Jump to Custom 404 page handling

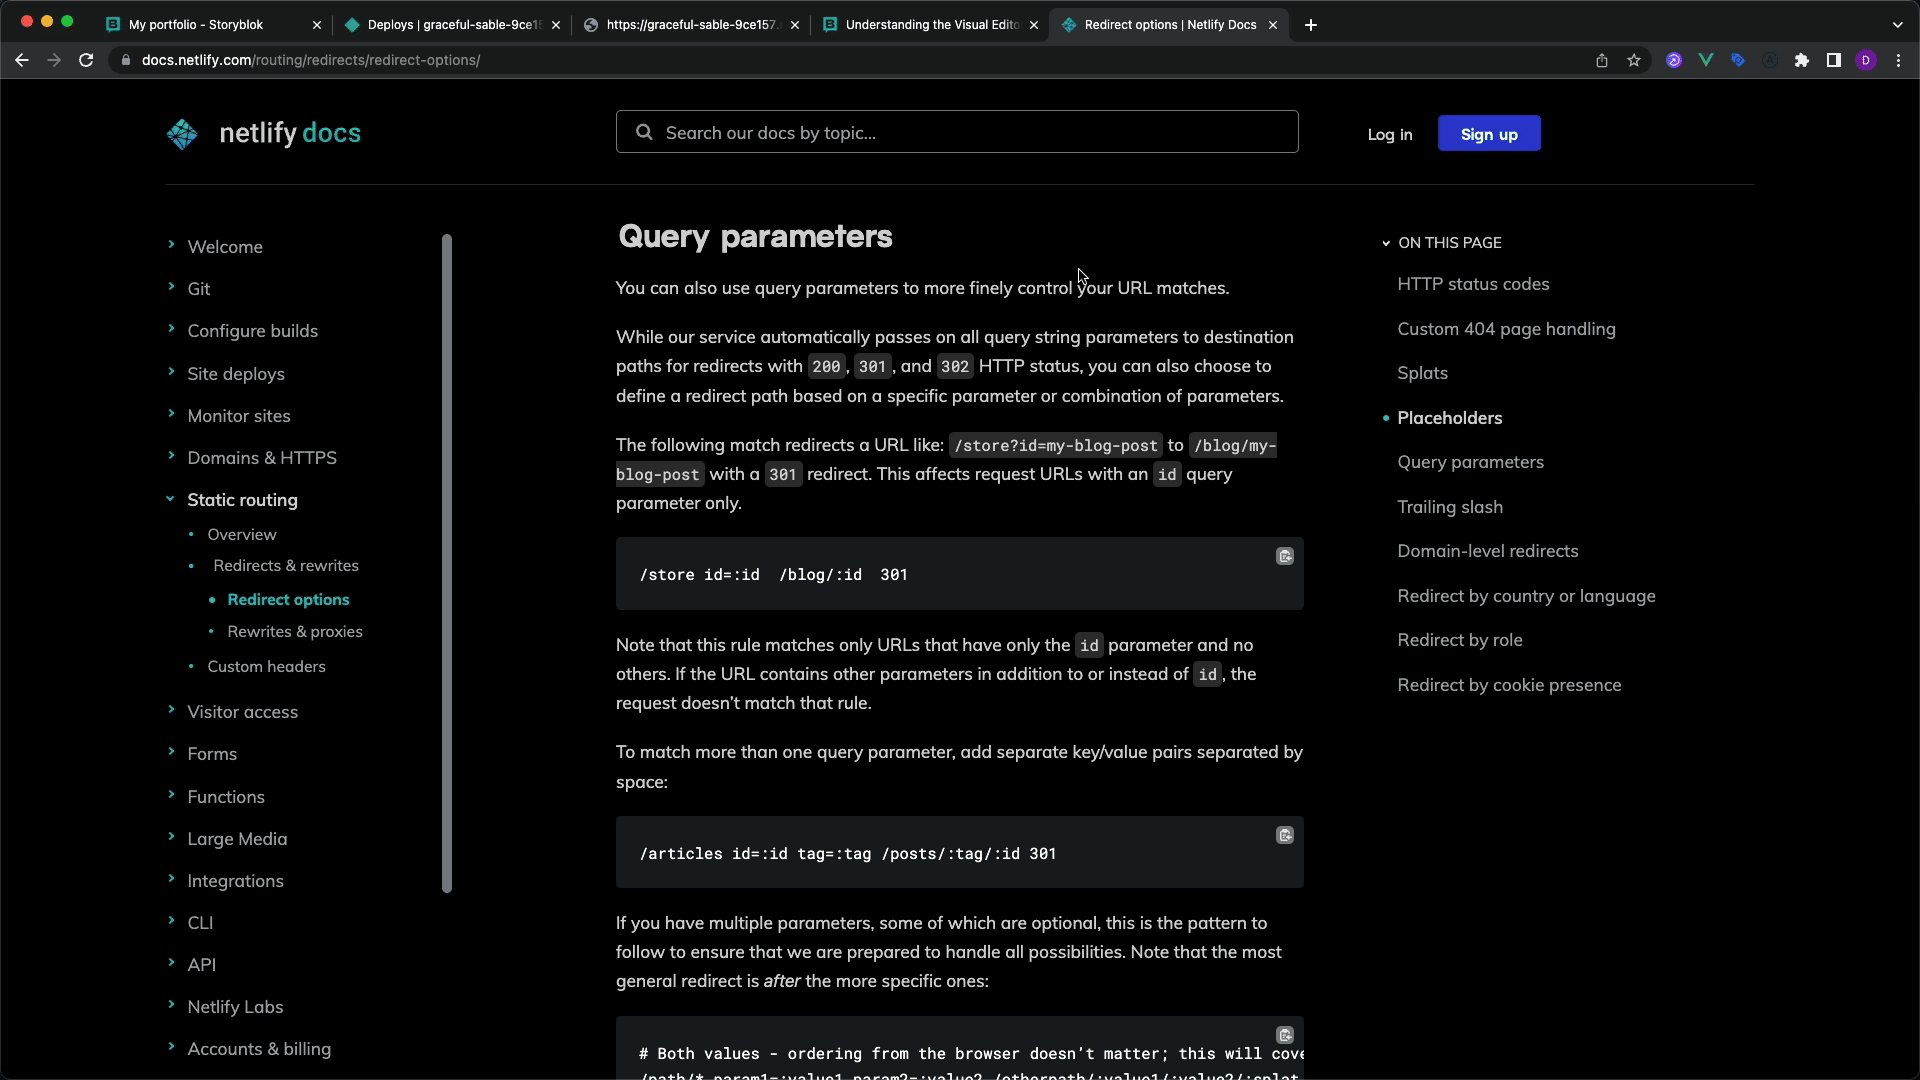1506,329
